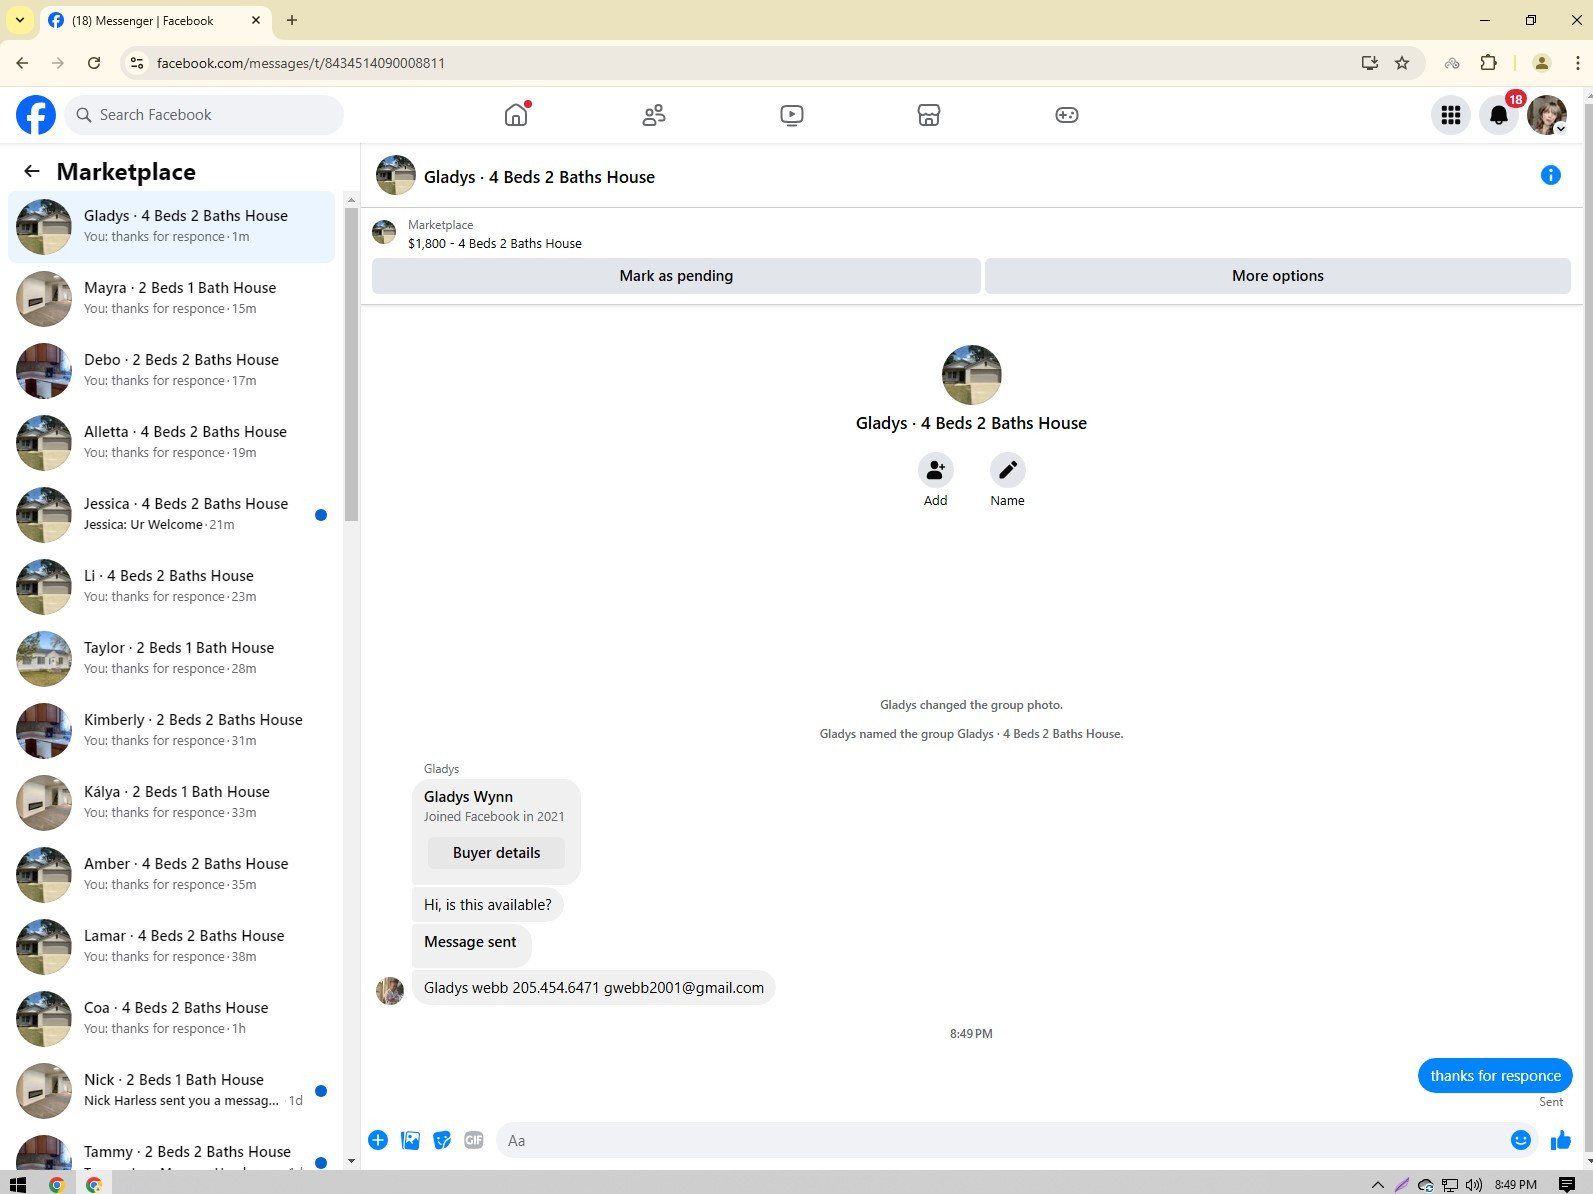The height and width of the screenshot is (1194, 1593).
Task: Open More options for the listing
Action: 1278,276
